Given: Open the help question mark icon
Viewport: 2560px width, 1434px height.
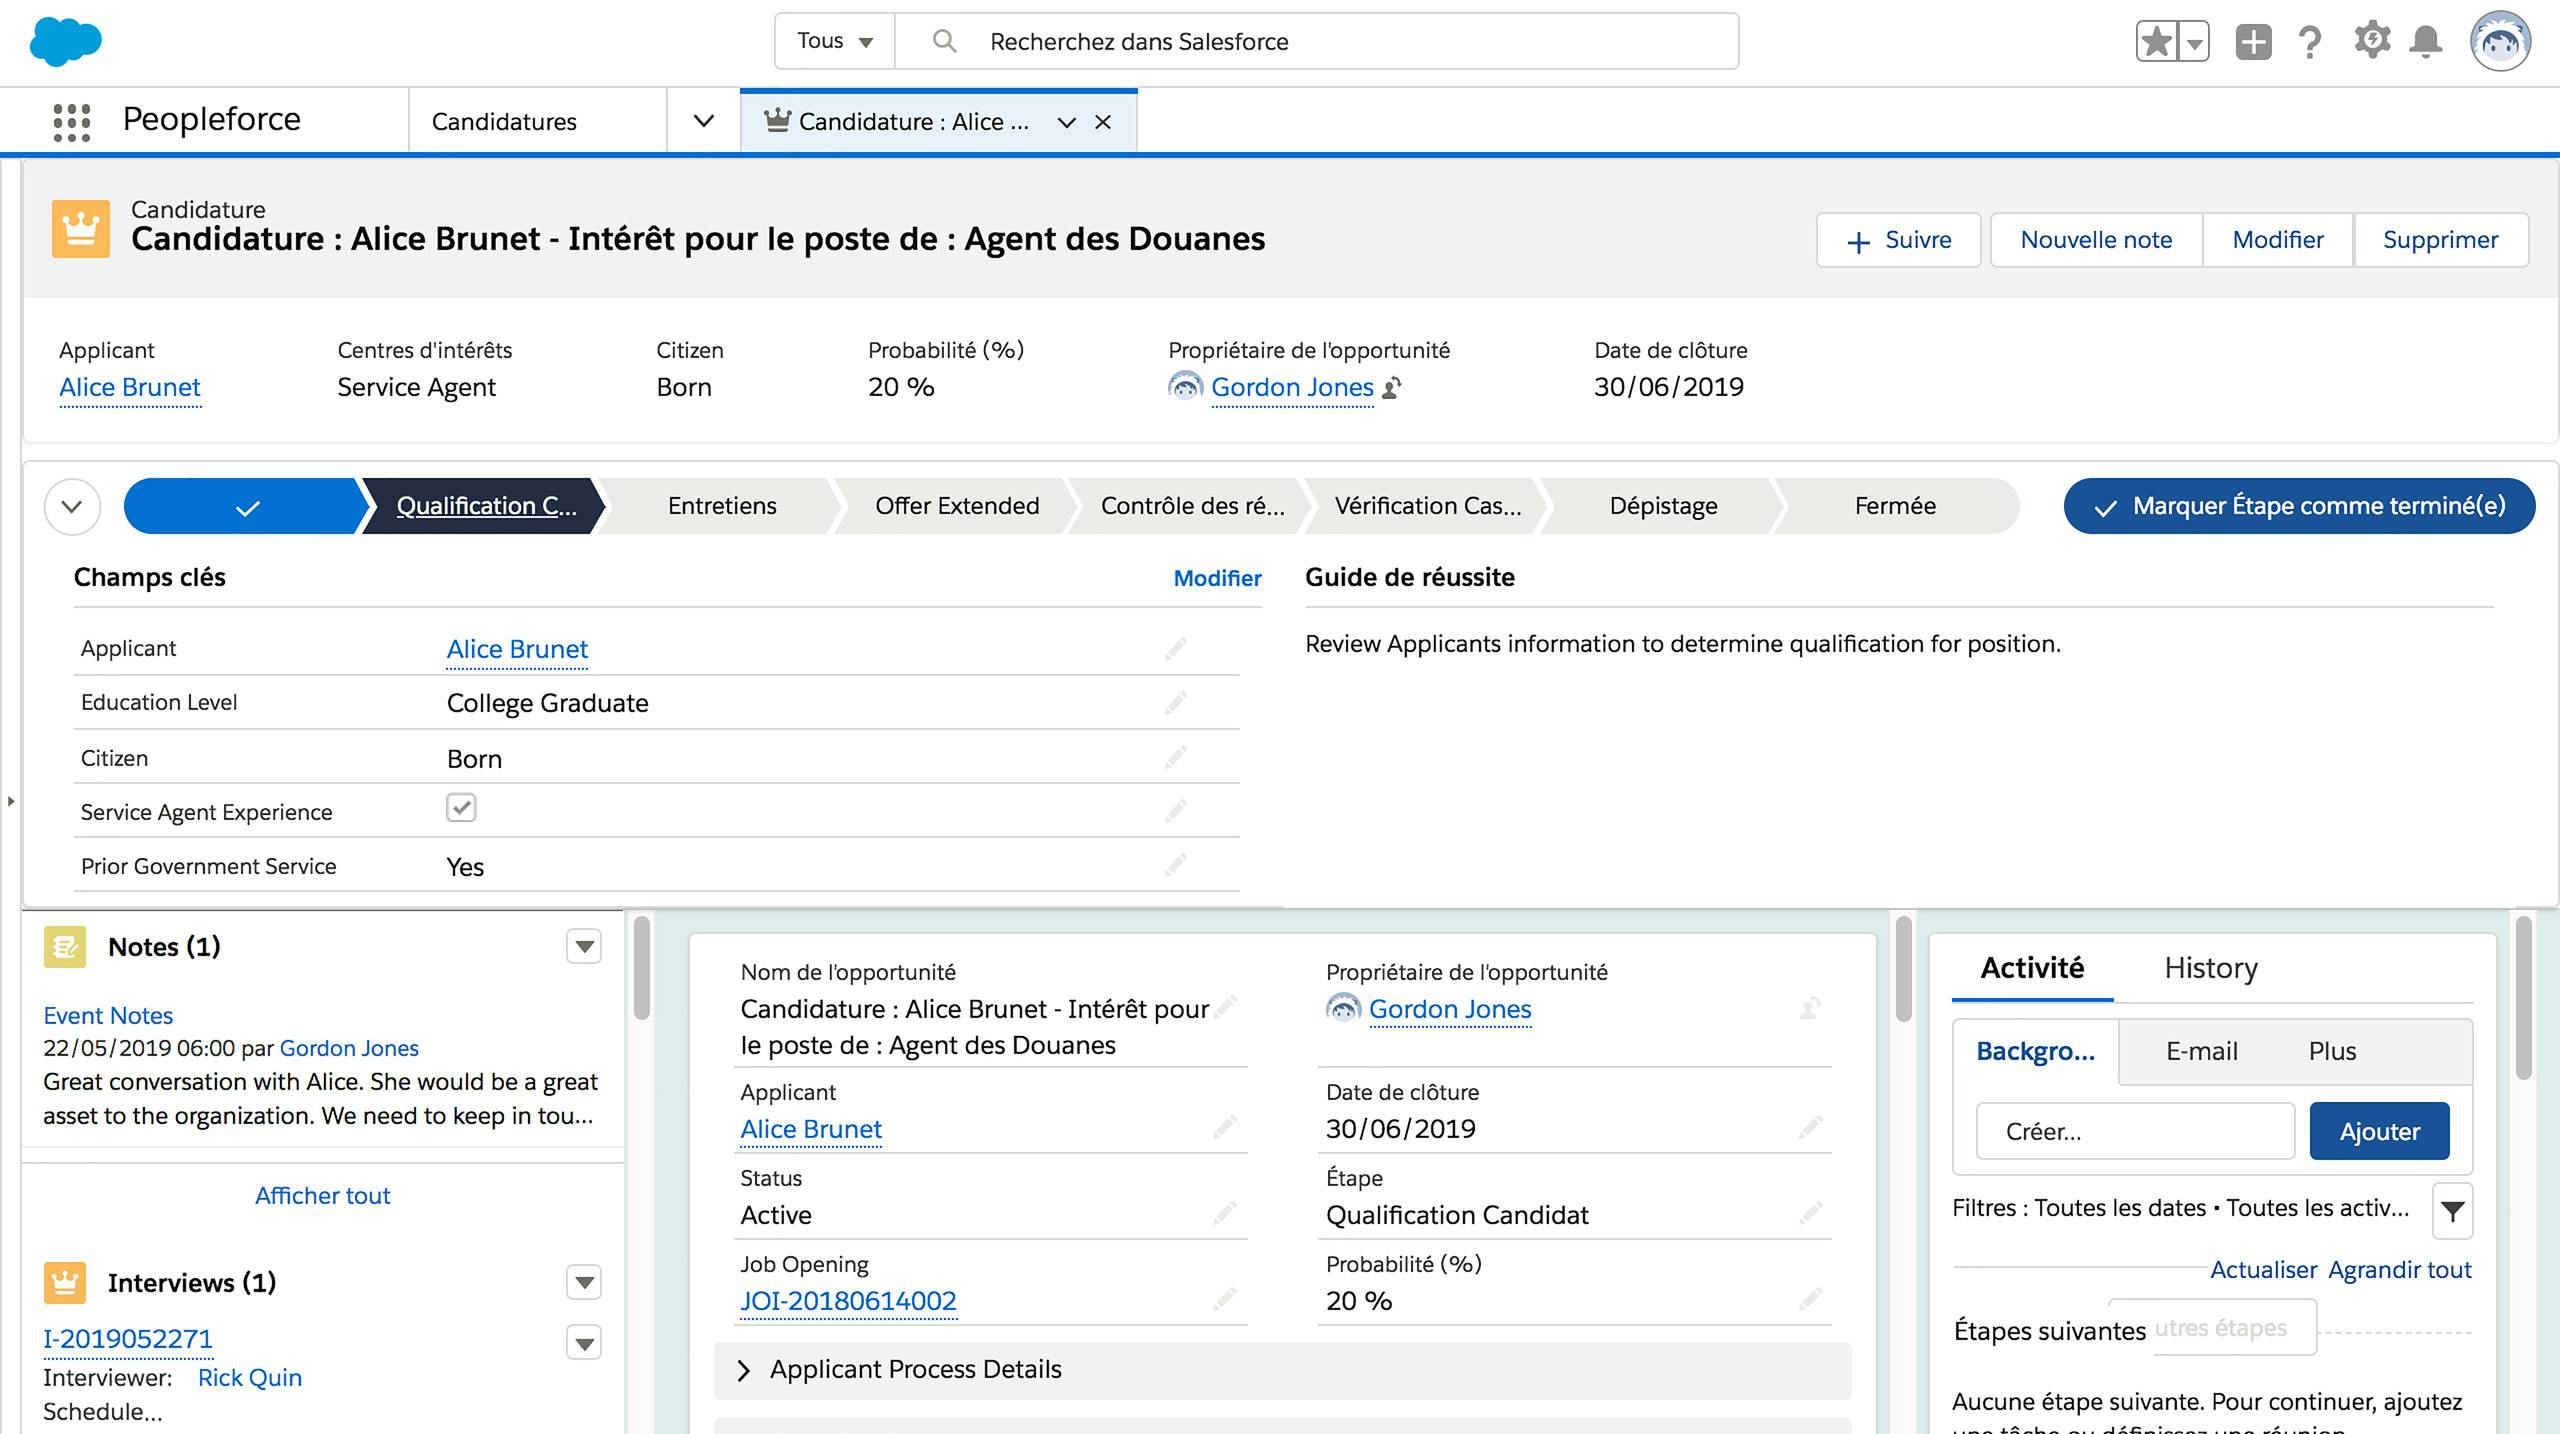Looking at the screenshot, I should pyautogui.click(x=2310, y=42).
